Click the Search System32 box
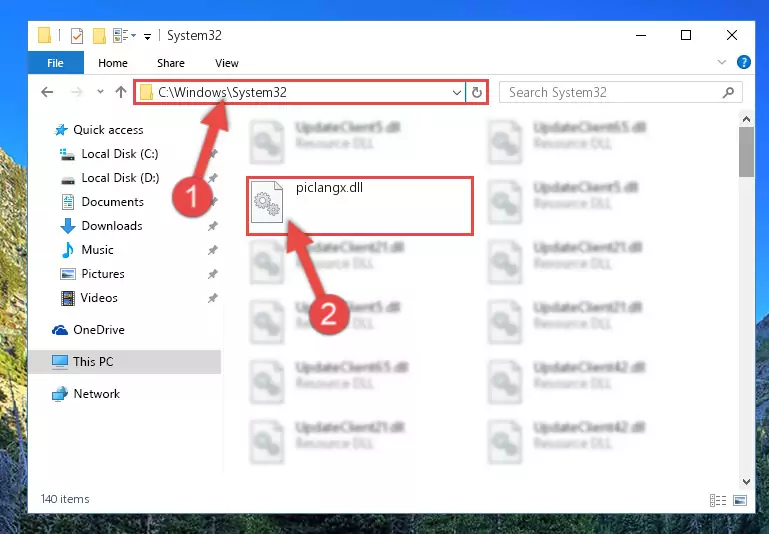769x534 pixels. (620, 92)
